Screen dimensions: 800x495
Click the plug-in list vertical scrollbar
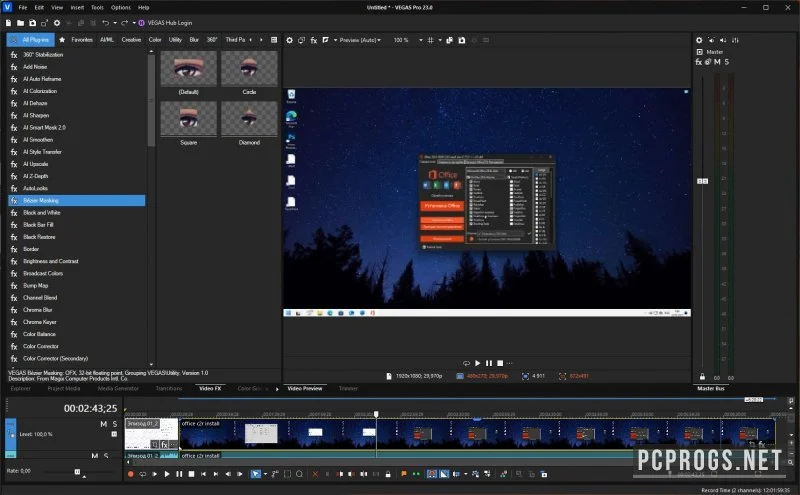coord(151,100)
